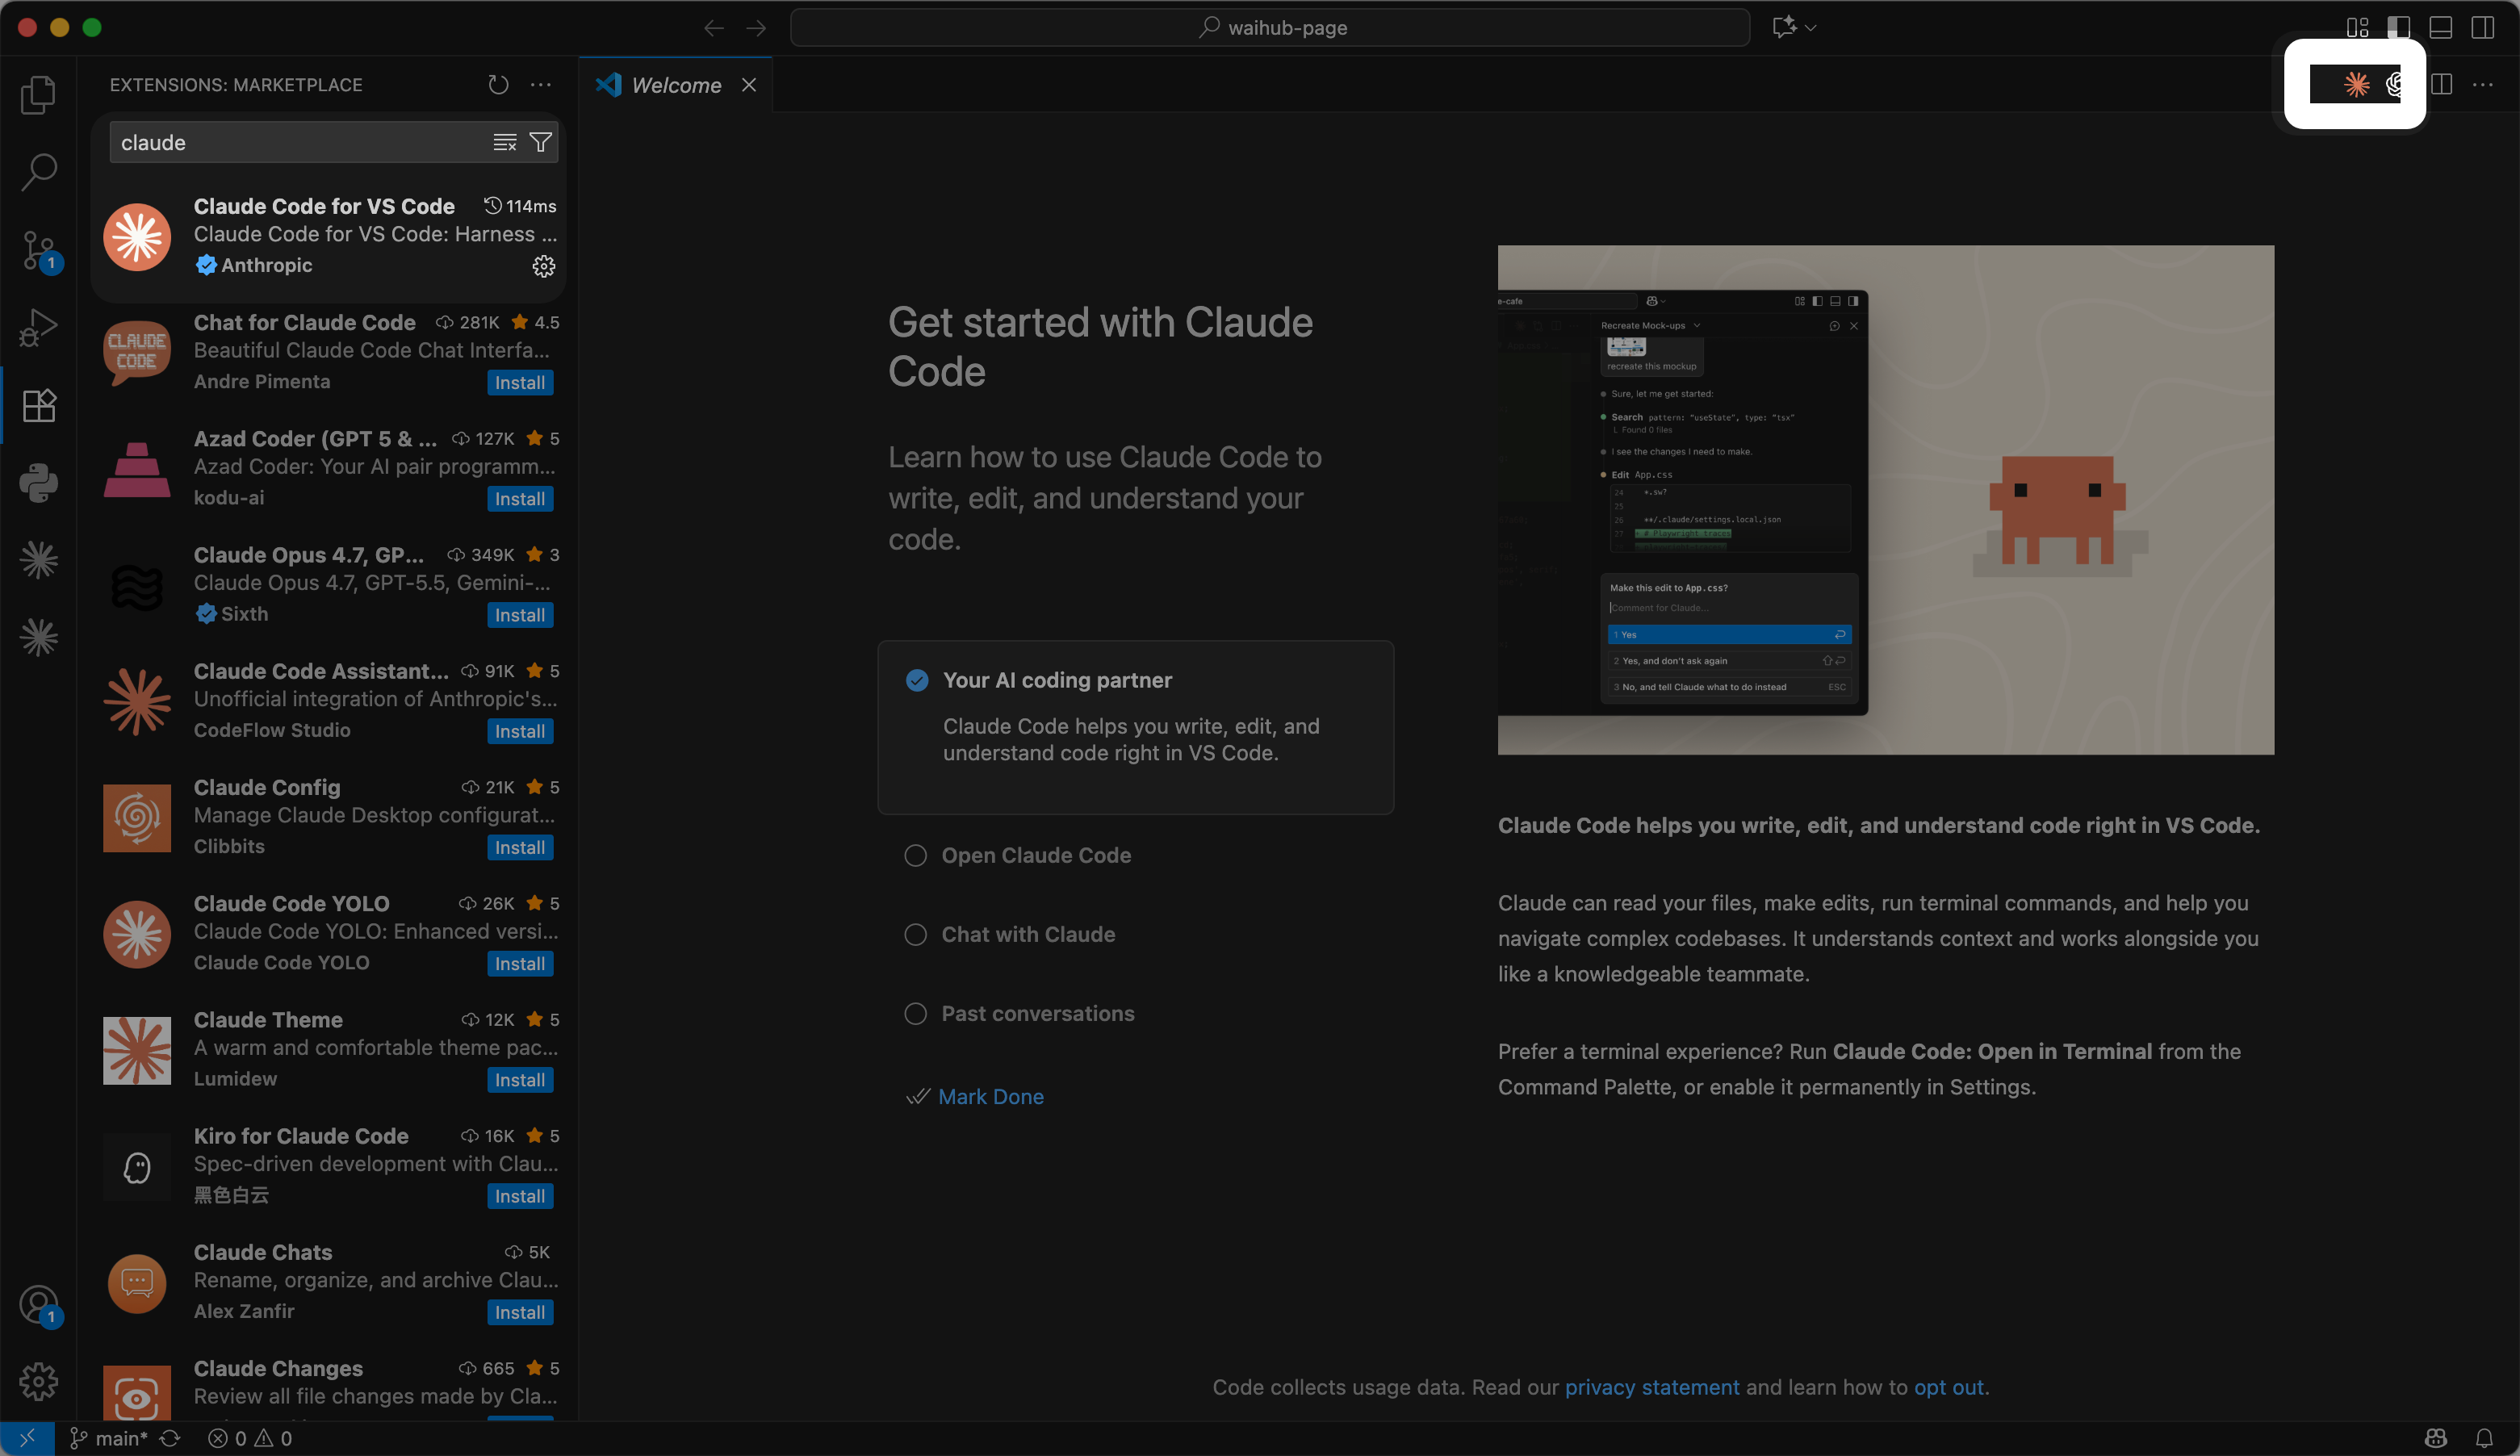Open the Claude Code walkthrough preview image
This screenshot has width=2520, height=1456.
coord(1885,500)
